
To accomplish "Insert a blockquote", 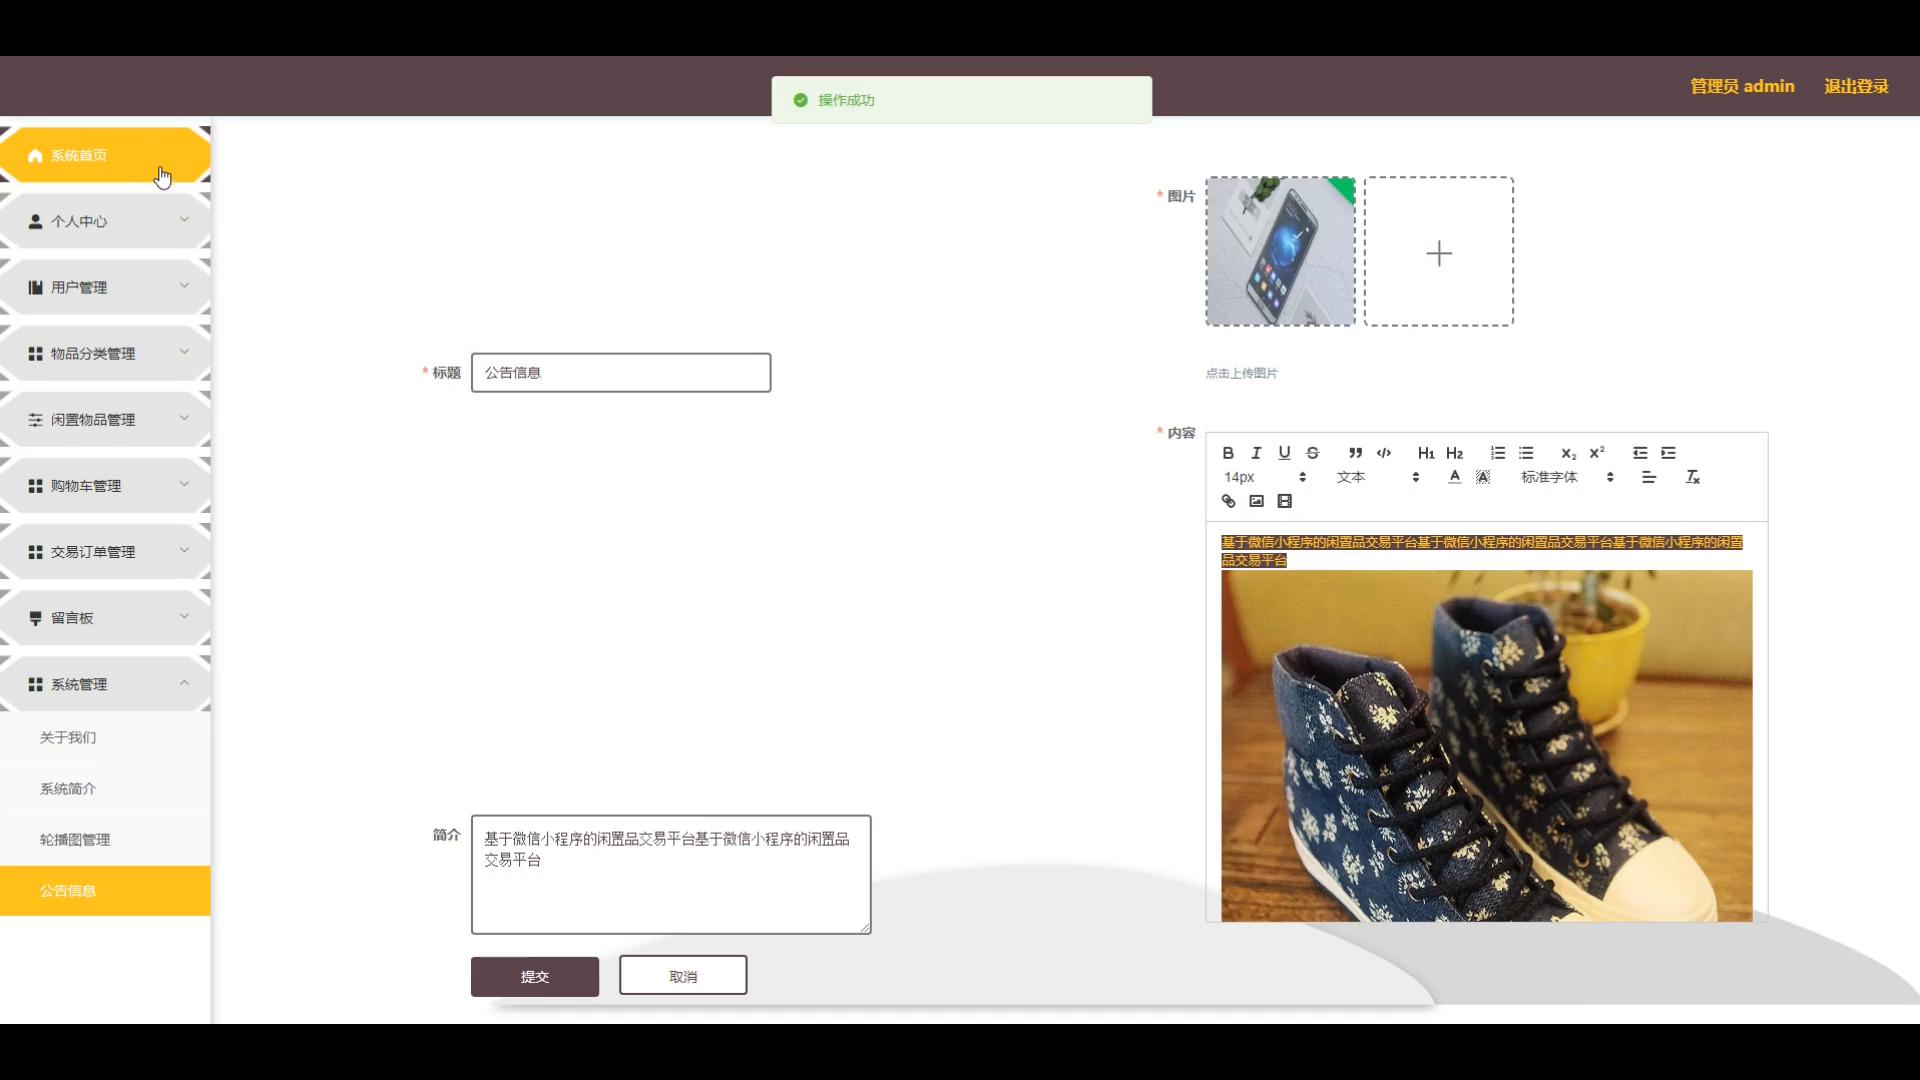I will 1355,453.
